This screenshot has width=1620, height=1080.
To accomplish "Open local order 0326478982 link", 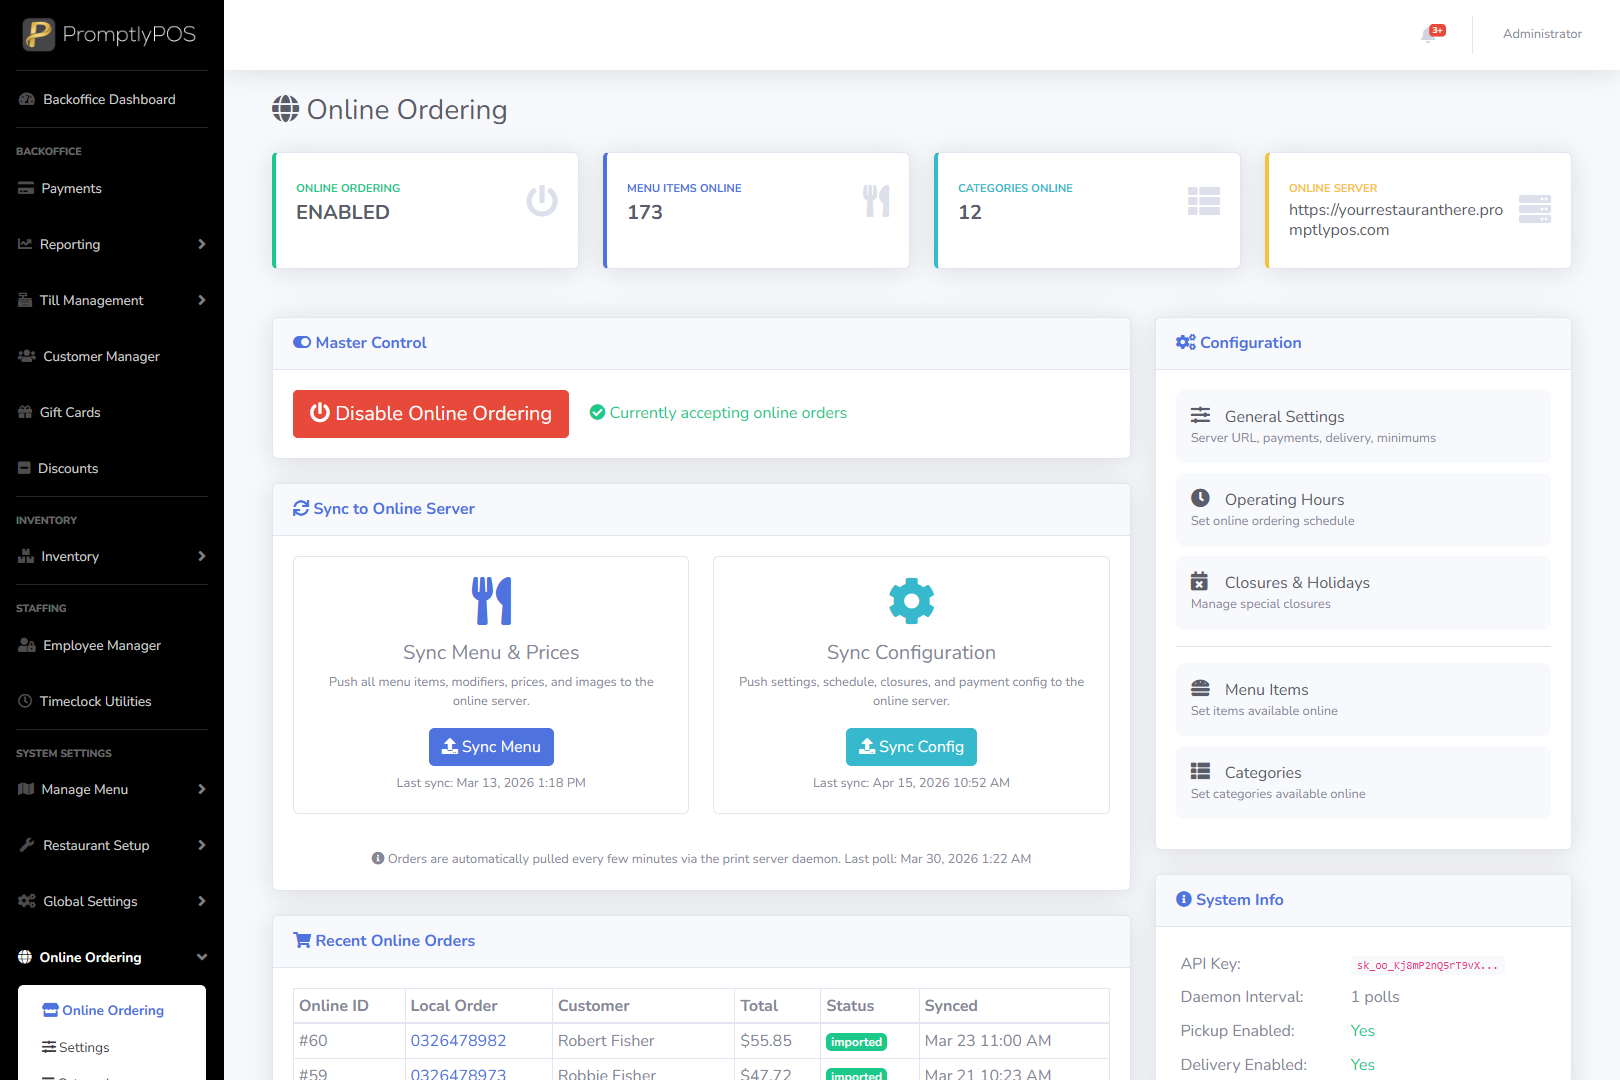I will pos(458,1041).
